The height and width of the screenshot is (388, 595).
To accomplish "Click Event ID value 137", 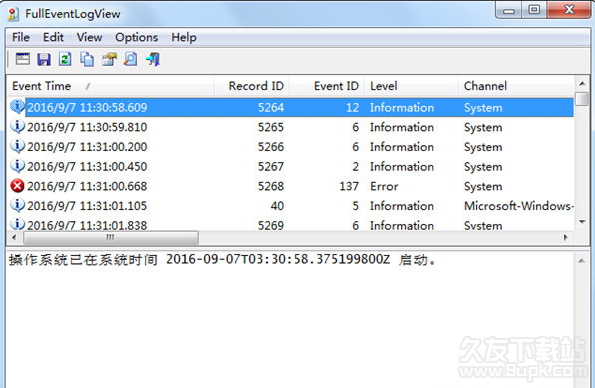I will (349, 186).
